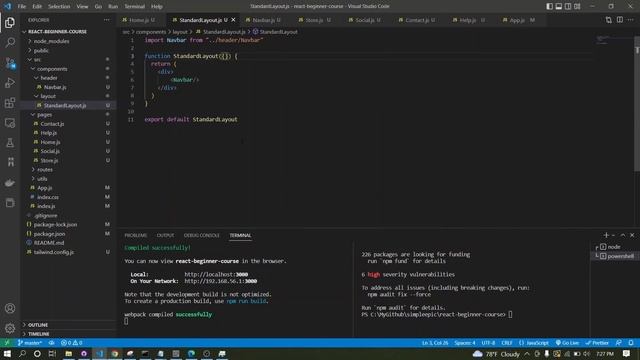Click the split editor right icon
The width and height of the screenshot is (640, 360).
click(620, 20)
